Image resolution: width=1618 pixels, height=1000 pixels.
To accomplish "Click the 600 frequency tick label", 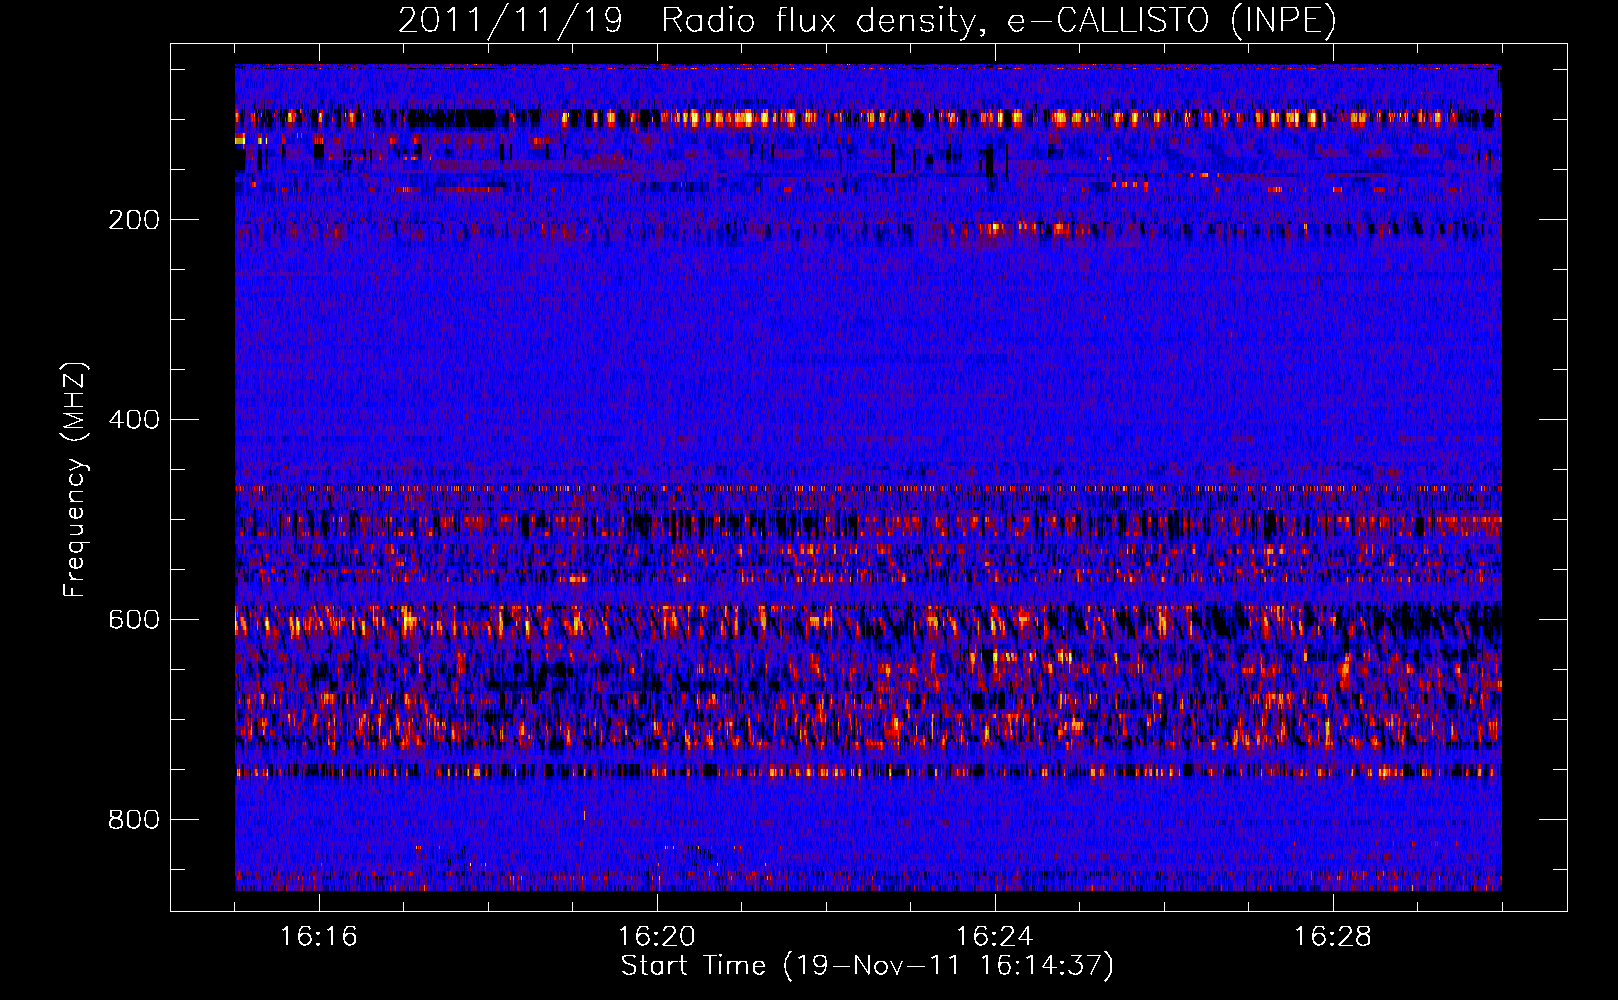I will [x=134, y=620].
